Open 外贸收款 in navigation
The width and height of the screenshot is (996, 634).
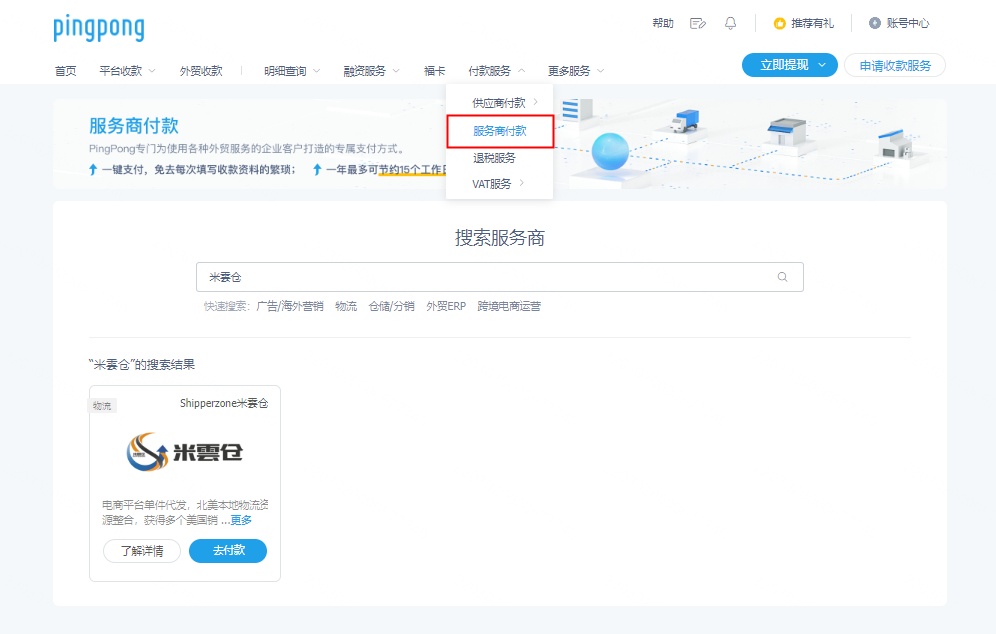[201, 71]
